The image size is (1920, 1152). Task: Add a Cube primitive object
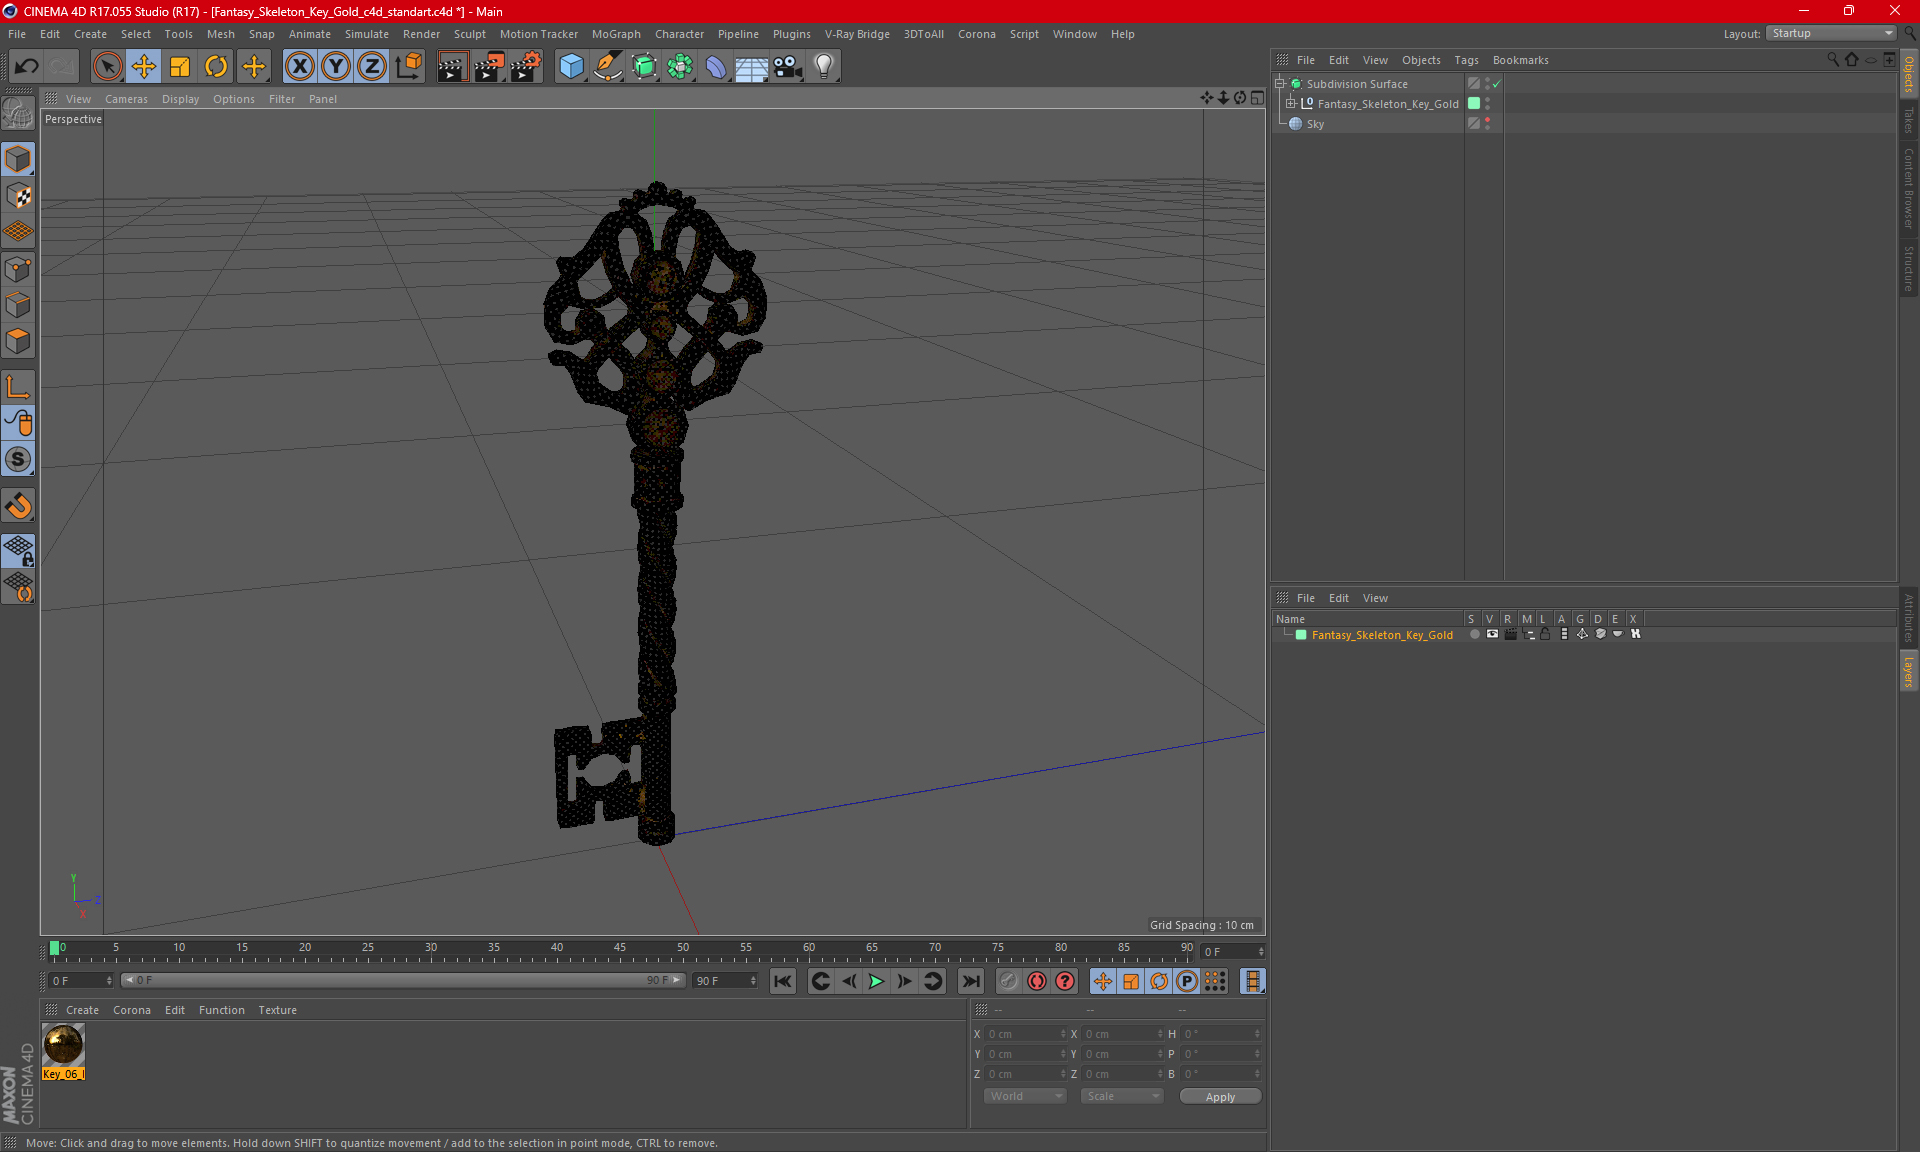pos(571,67)
